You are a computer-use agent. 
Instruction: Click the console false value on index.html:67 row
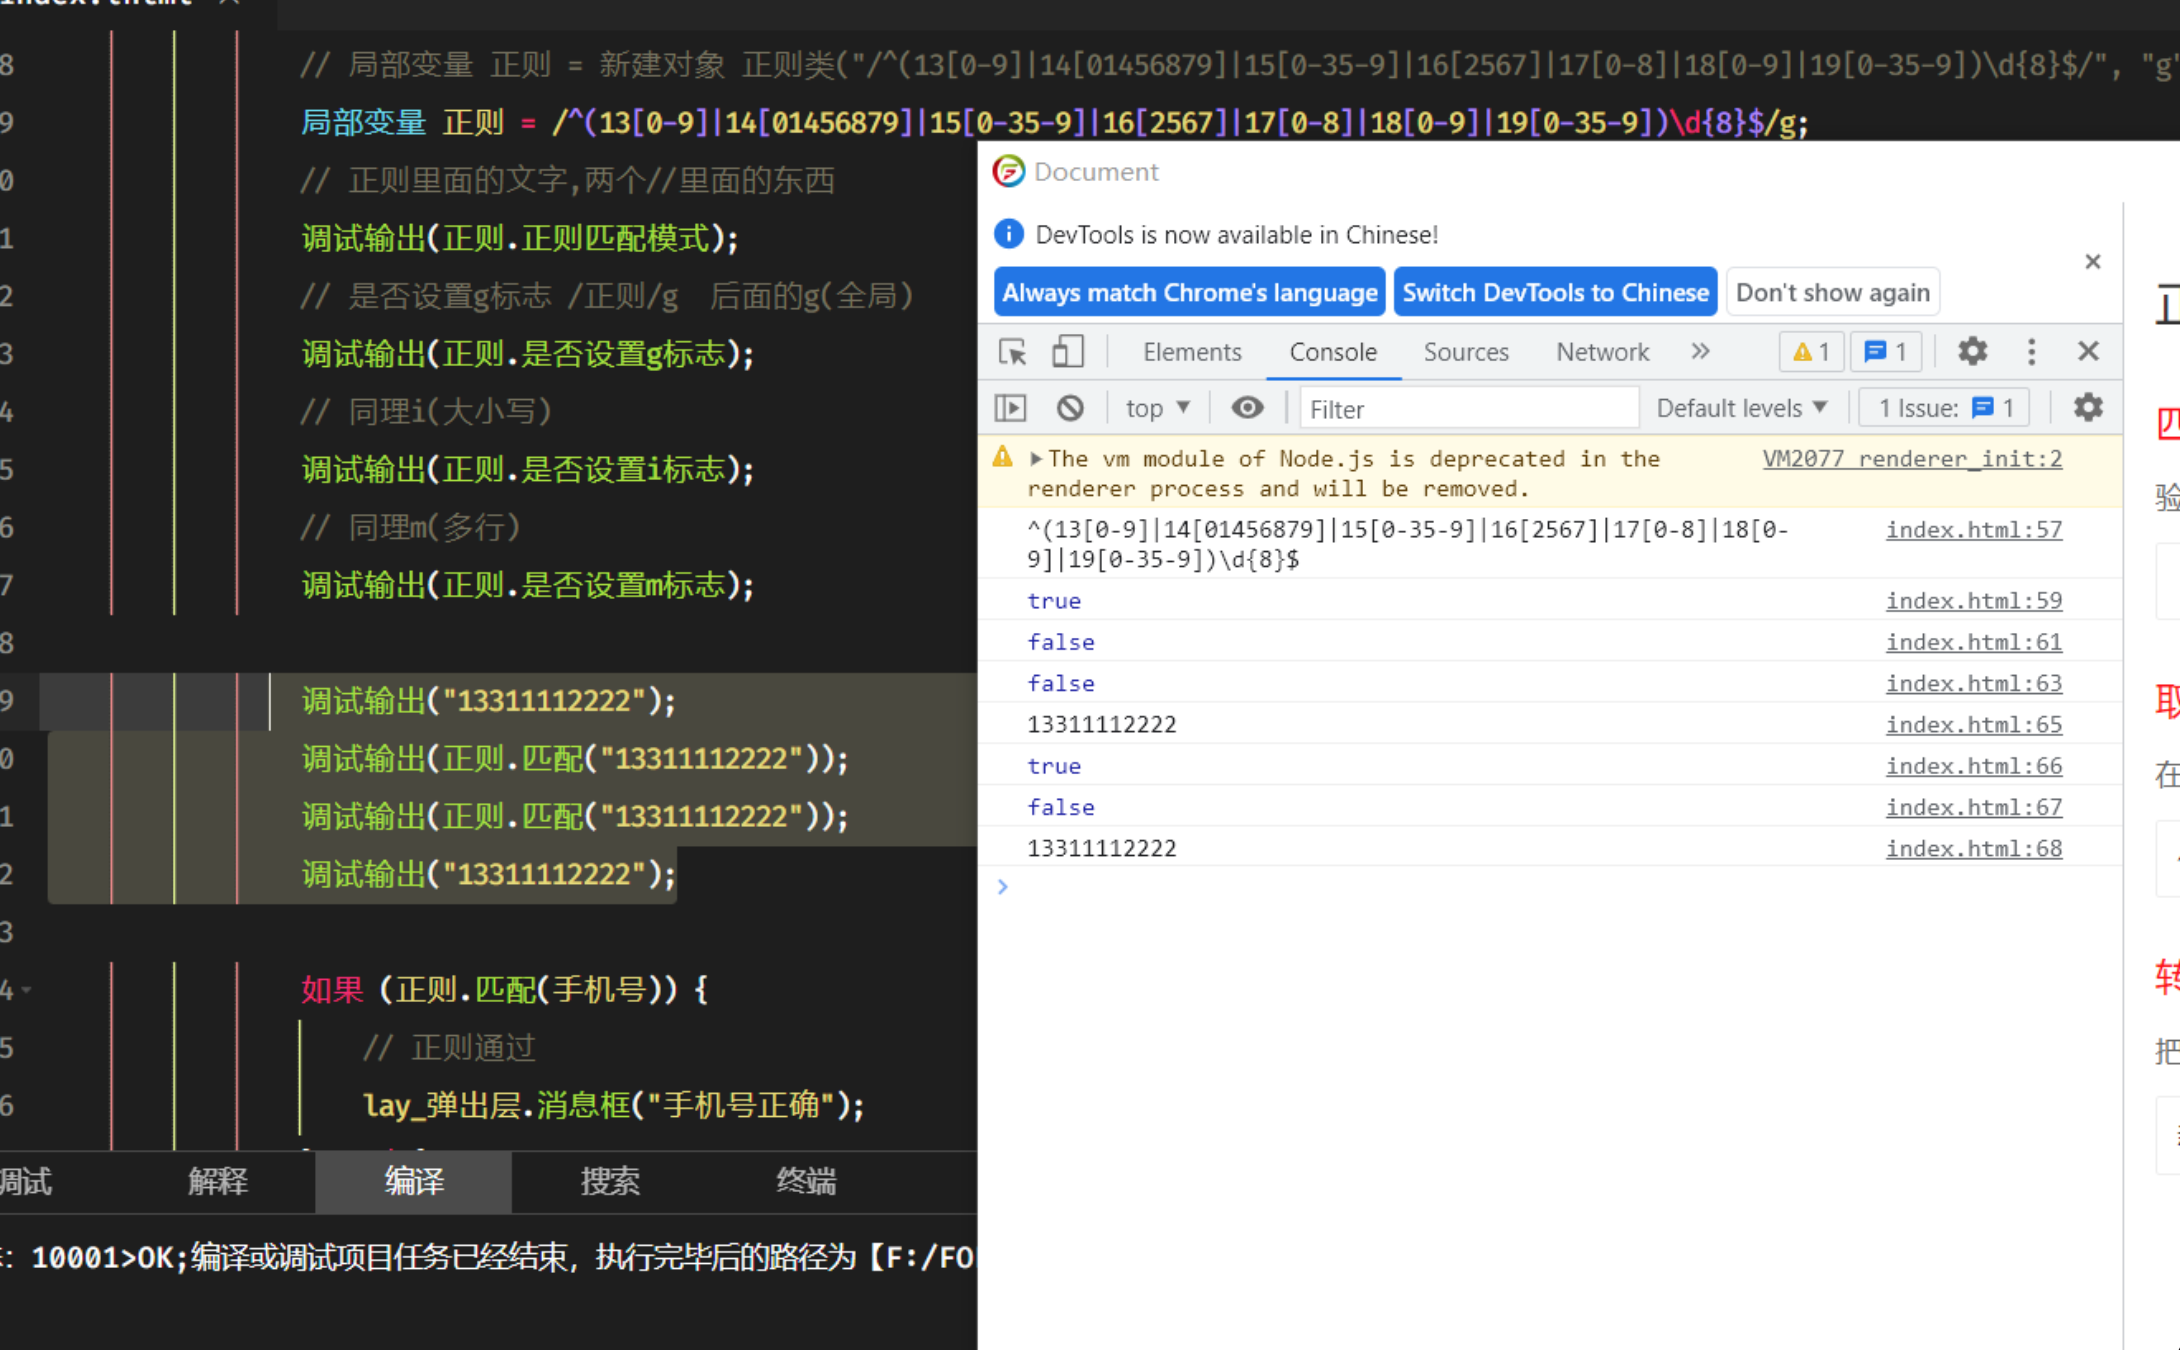click(x=1061, y=807)
